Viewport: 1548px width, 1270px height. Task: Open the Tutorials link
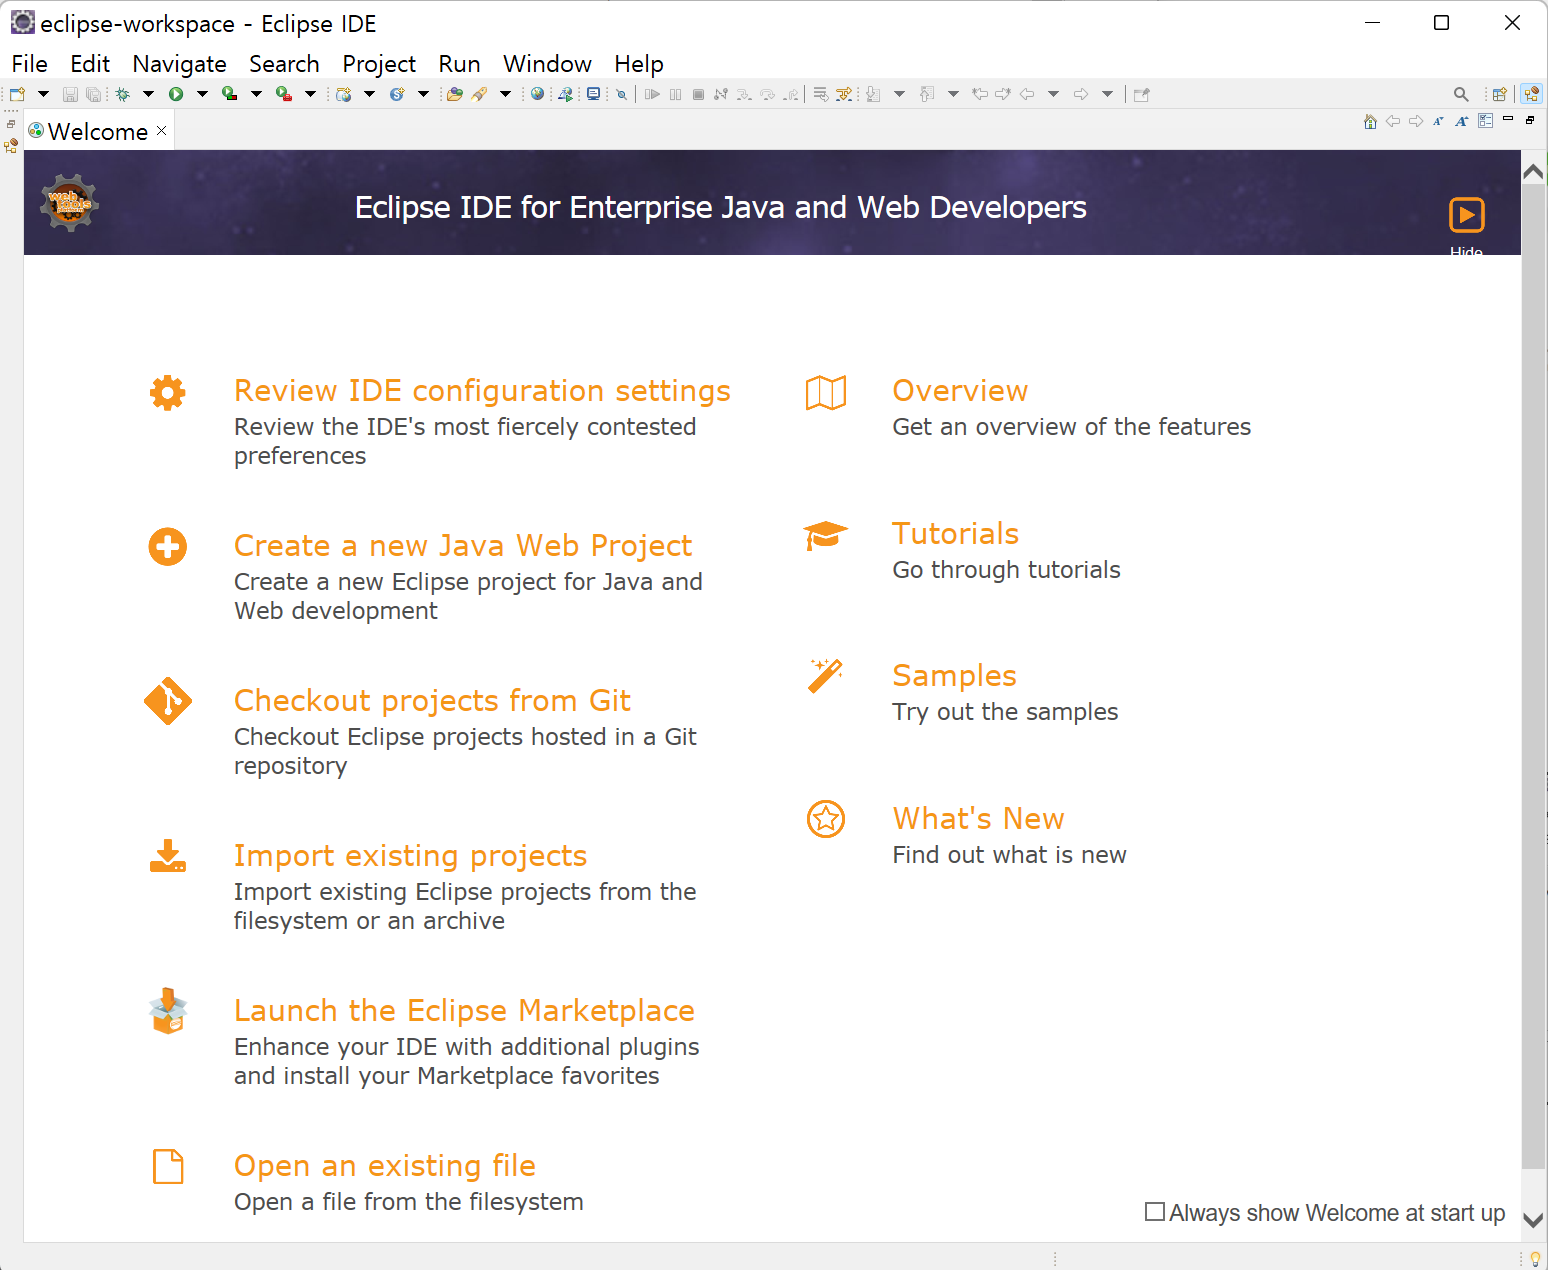955,534
